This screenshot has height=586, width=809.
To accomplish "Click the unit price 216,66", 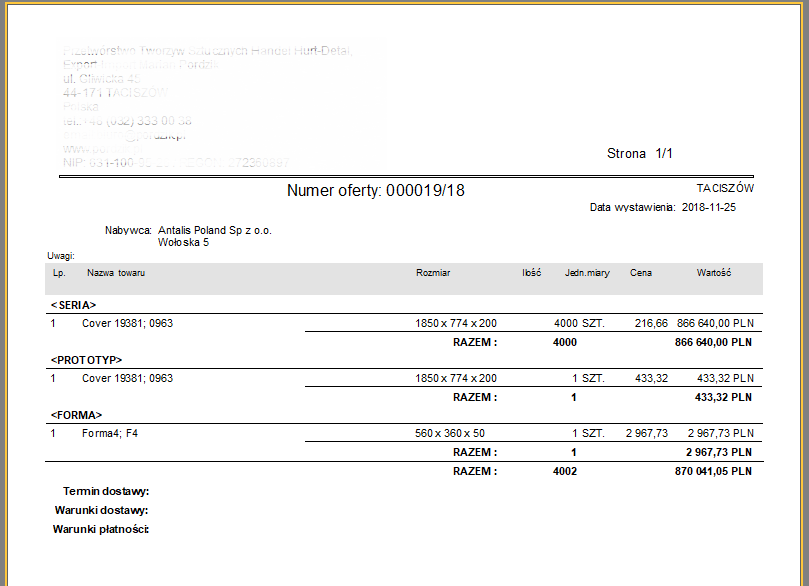I will click(x=651, y=324).
